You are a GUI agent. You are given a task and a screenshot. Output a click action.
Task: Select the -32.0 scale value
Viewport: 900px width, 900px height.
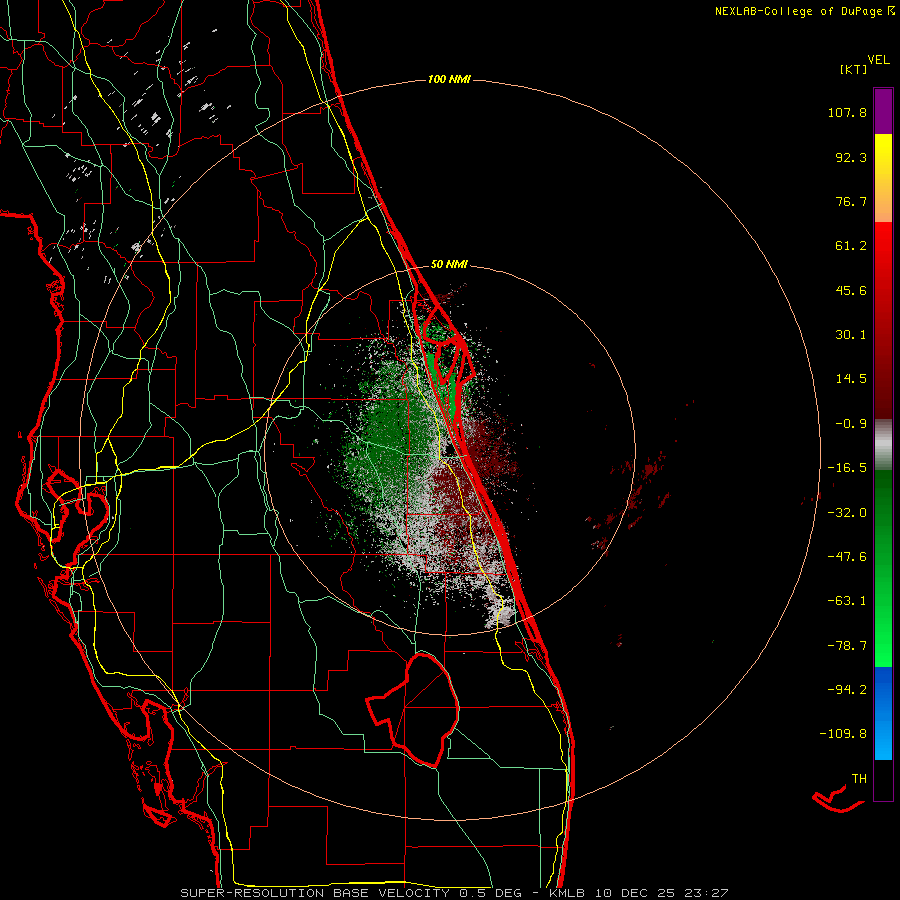pos(847,513)
